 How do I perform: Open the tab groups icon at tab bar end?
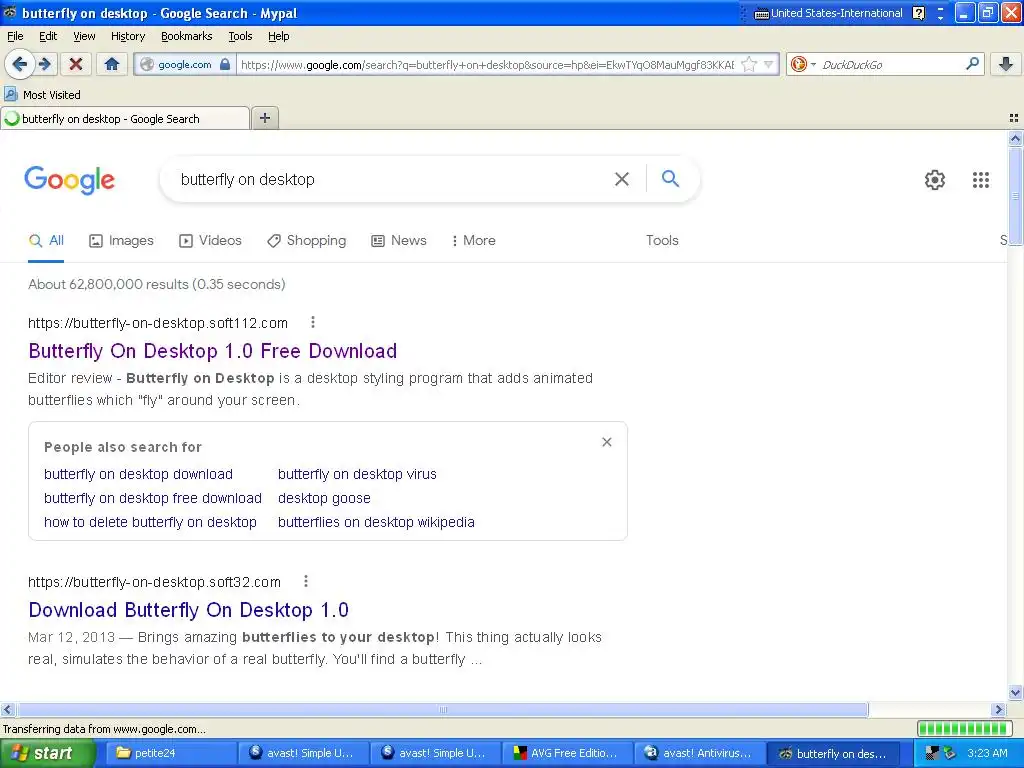tap(1014, 118)
